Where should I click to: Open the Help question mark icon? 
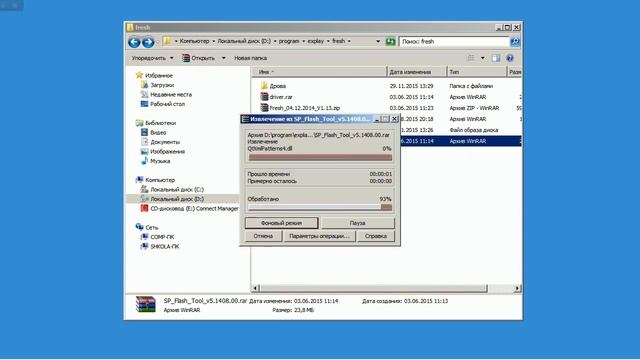510,58
